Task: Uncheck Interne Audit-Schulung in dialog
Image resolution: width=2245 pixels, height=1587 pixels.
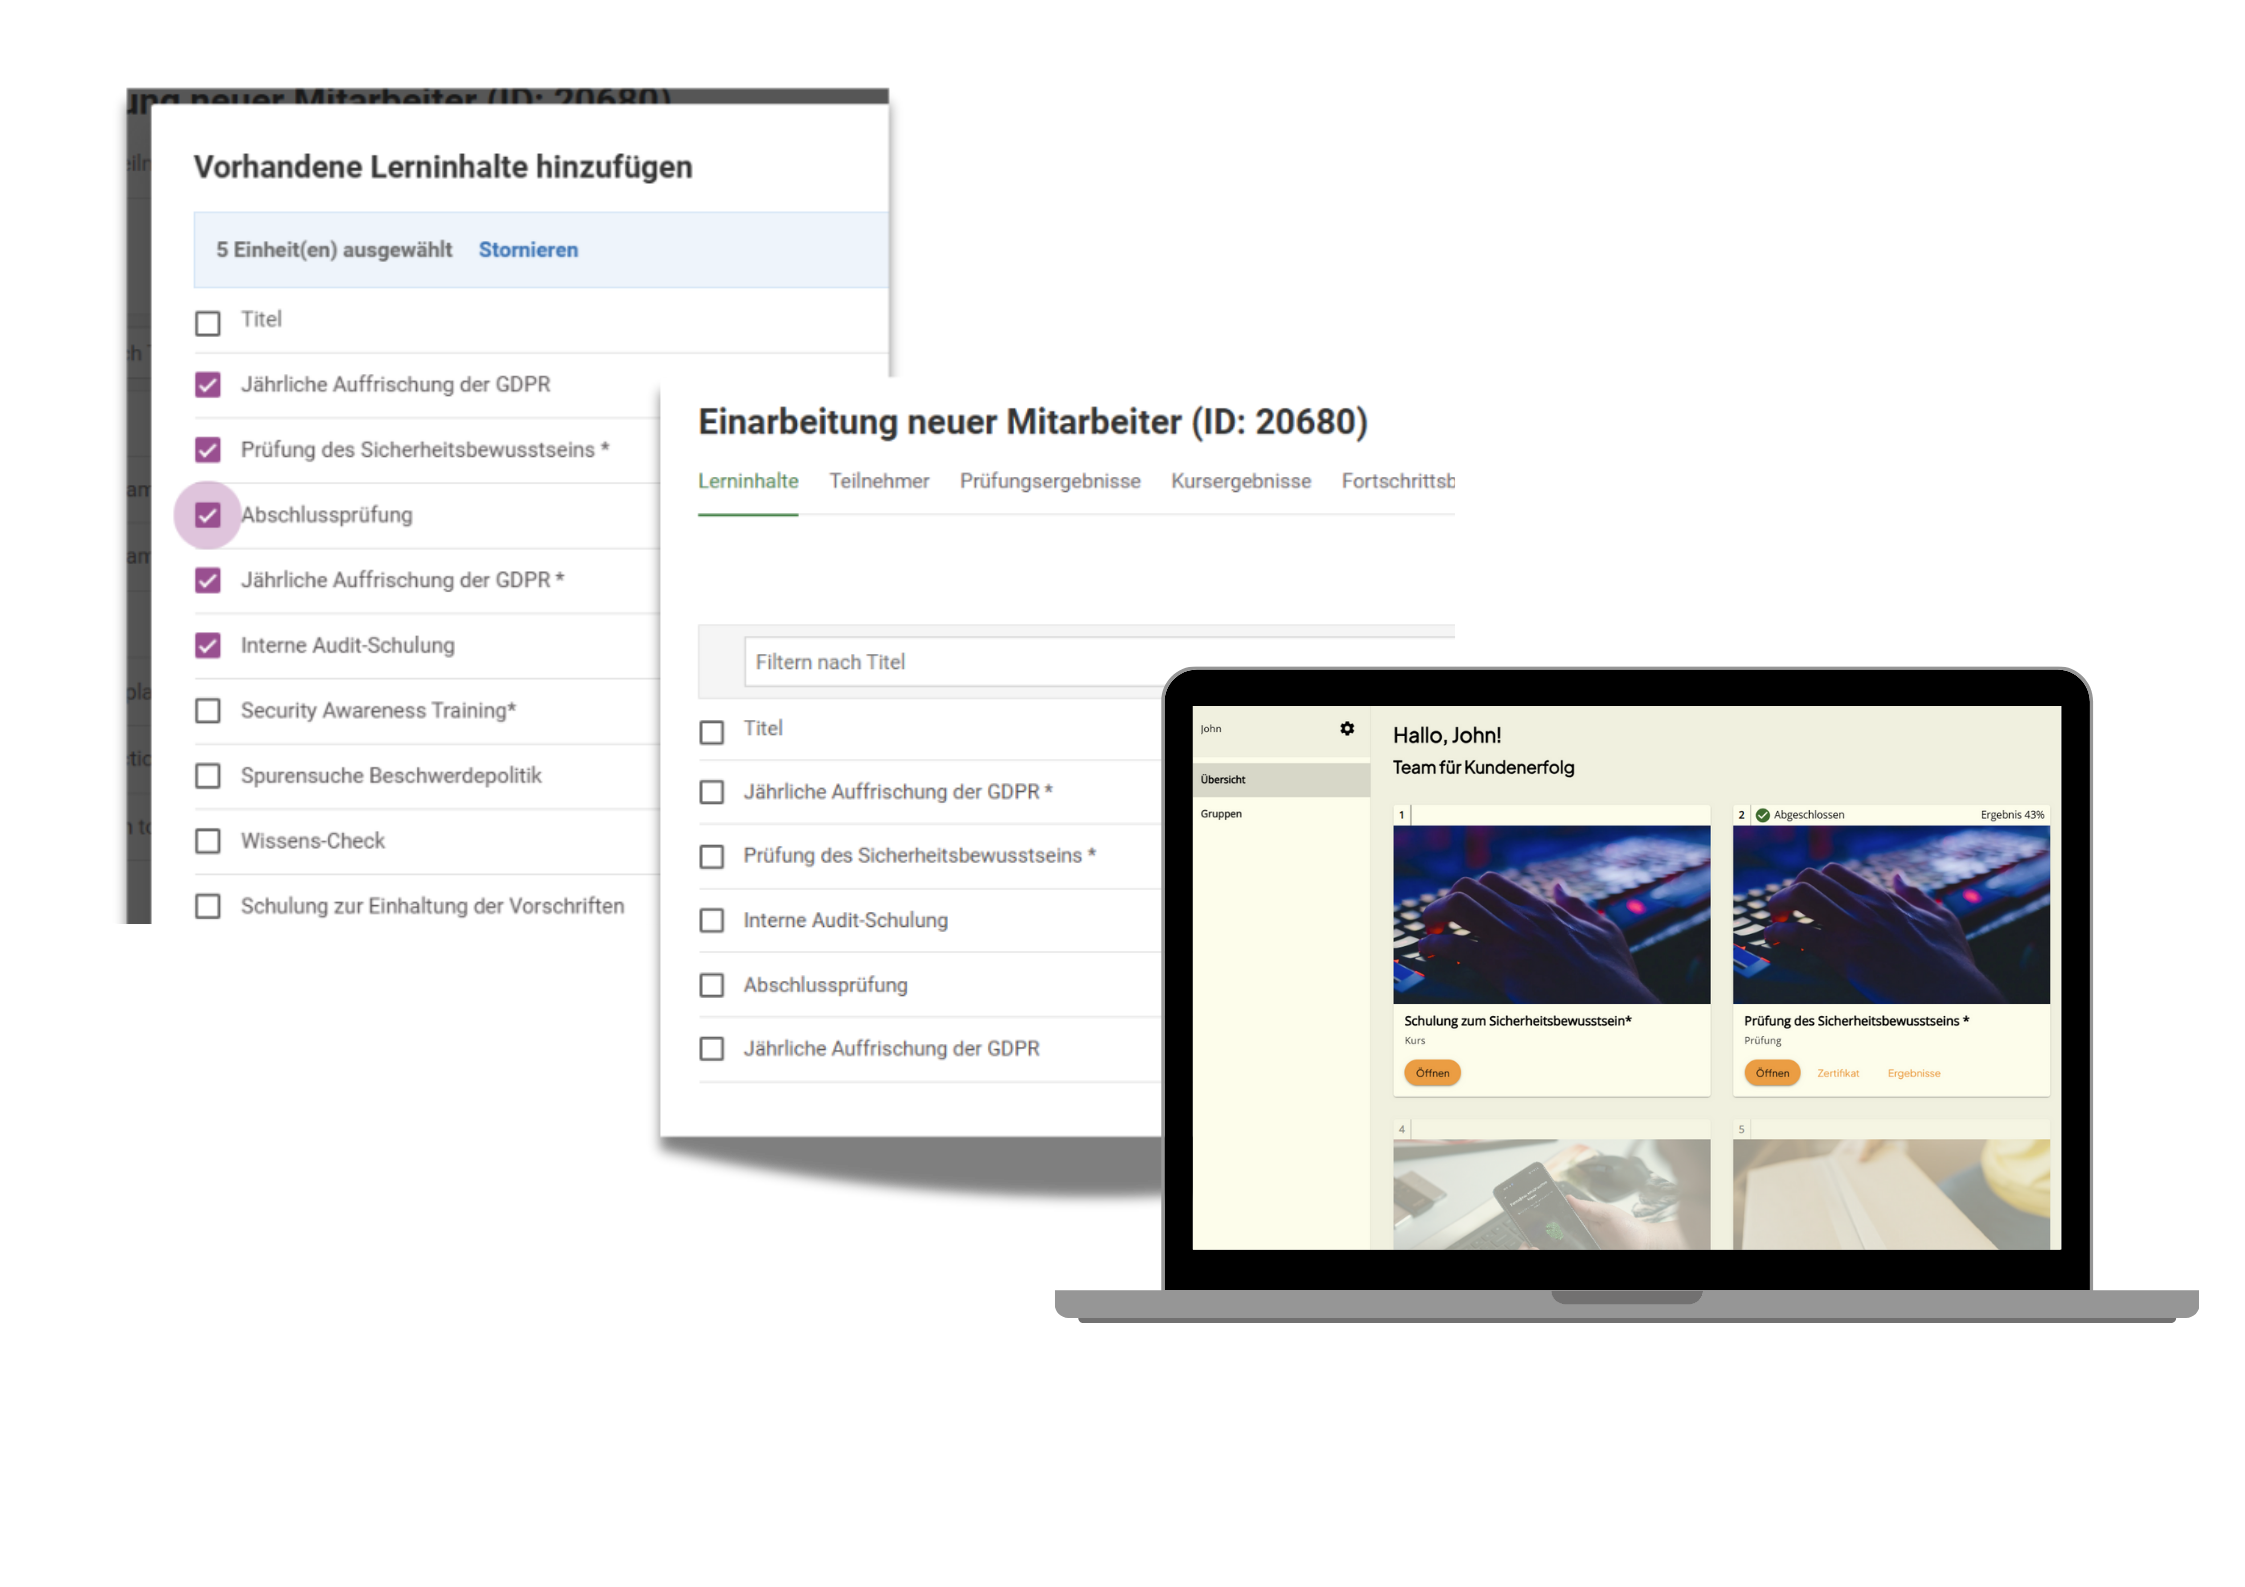Action: click(208, 646)
